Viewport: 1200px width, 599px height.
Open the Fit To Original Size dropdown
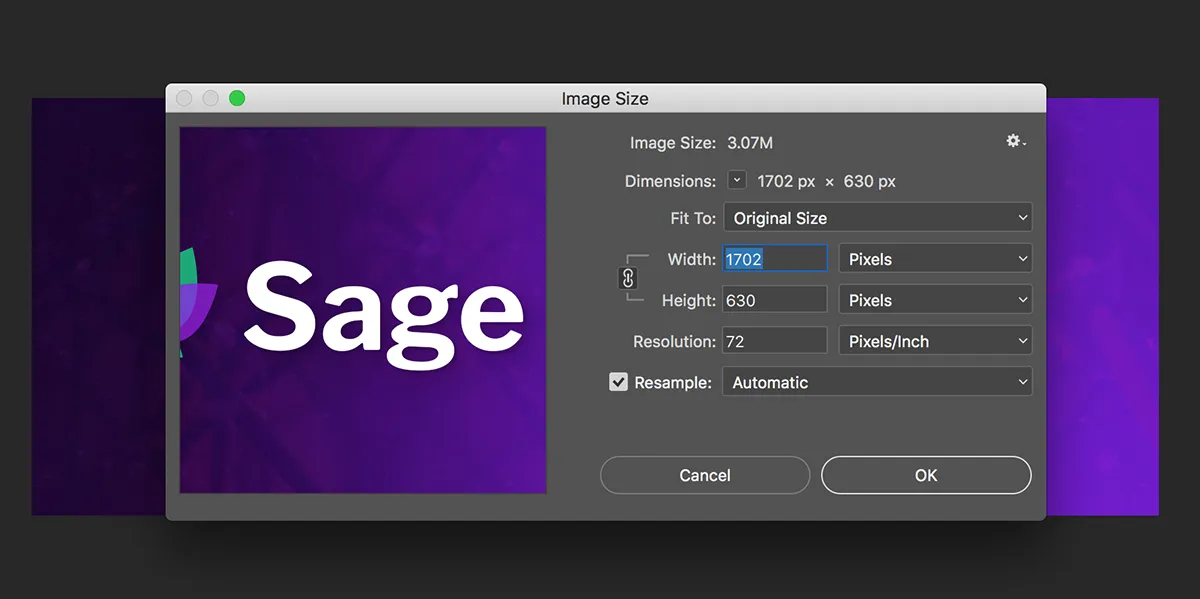pyautogui.click(x=877, y=217)
